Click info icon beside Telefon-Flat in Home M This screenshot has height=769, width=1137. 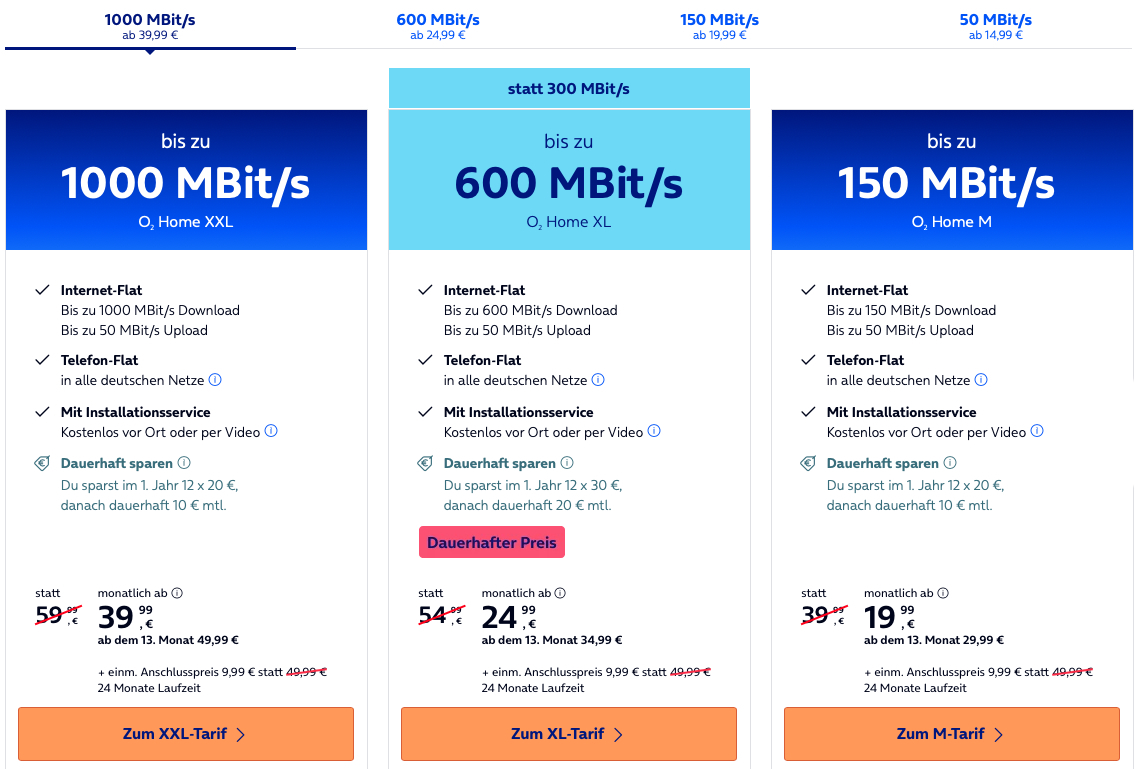click(981, 380)
